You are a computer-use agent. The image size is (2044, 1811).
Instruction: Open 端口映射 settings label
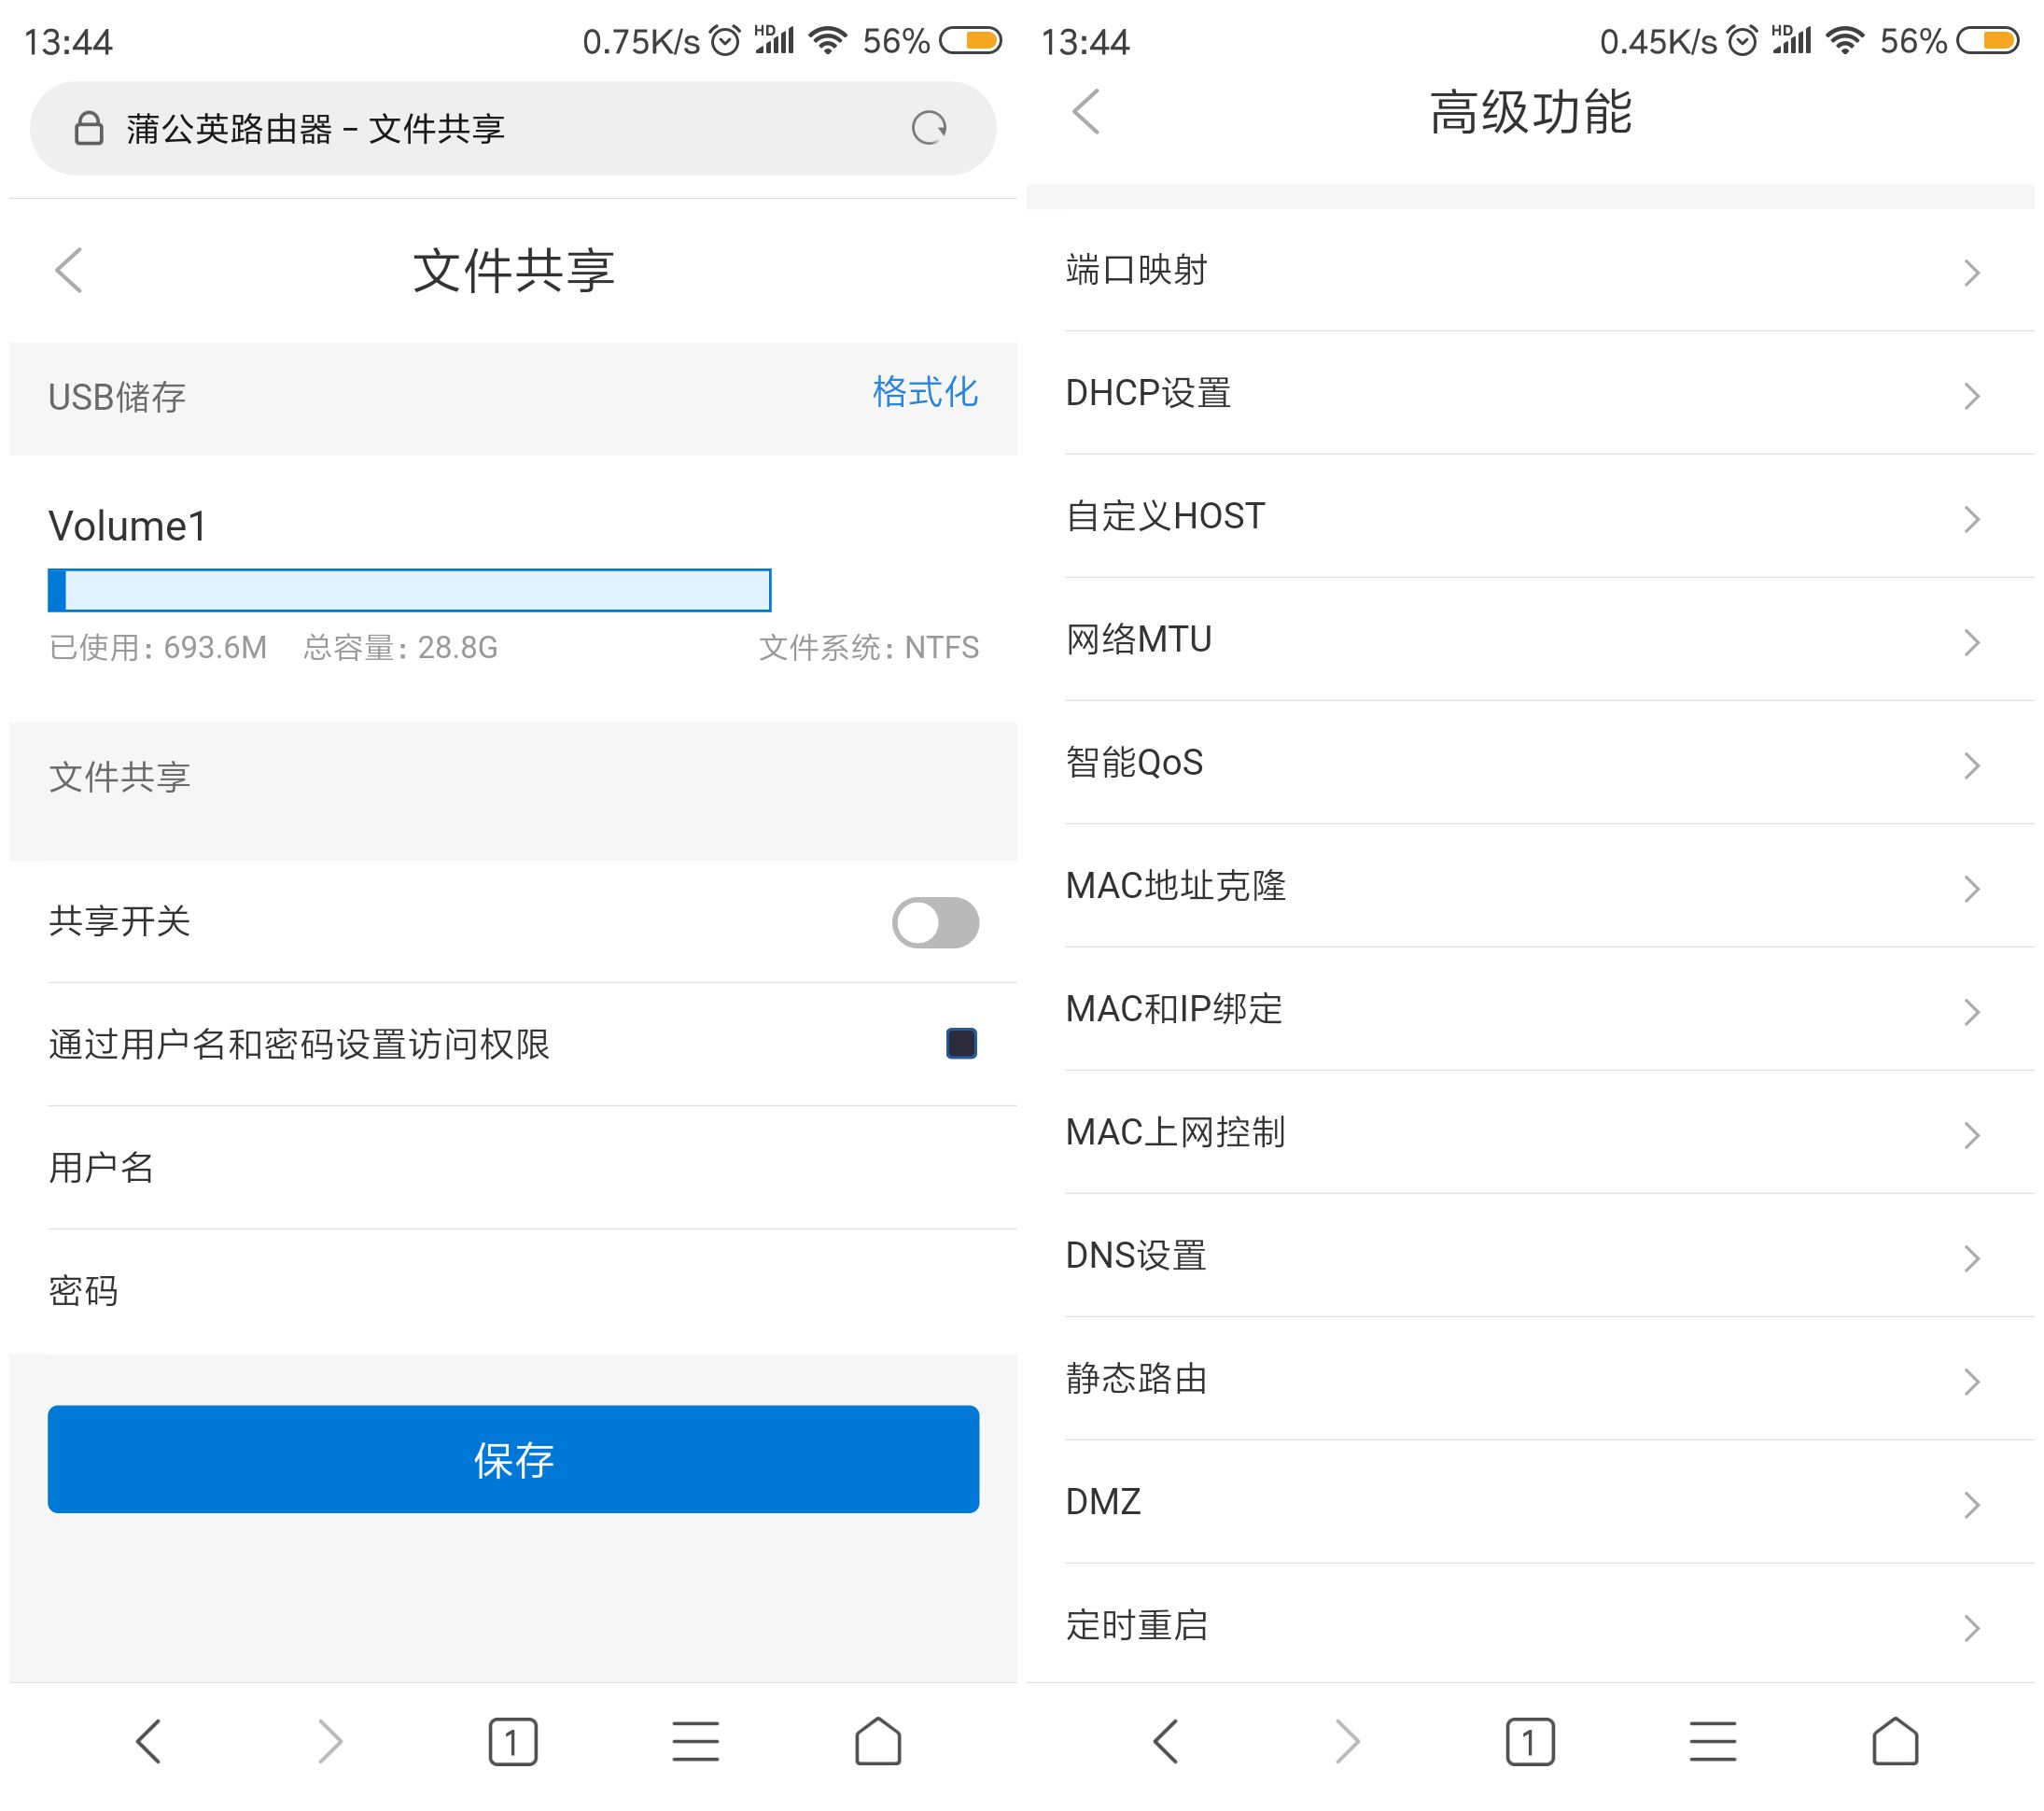pos(1136,270)
